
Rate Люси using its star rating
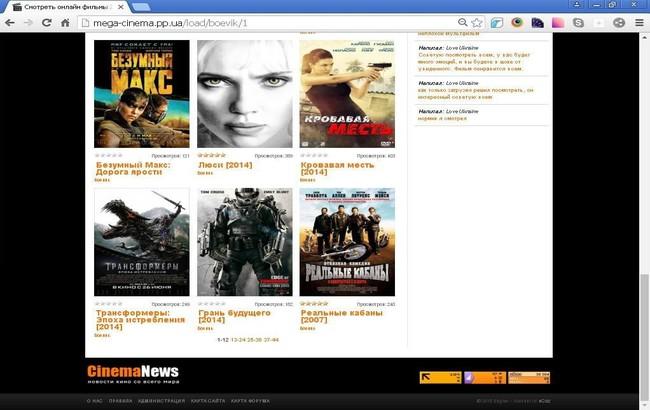[211, 155]
